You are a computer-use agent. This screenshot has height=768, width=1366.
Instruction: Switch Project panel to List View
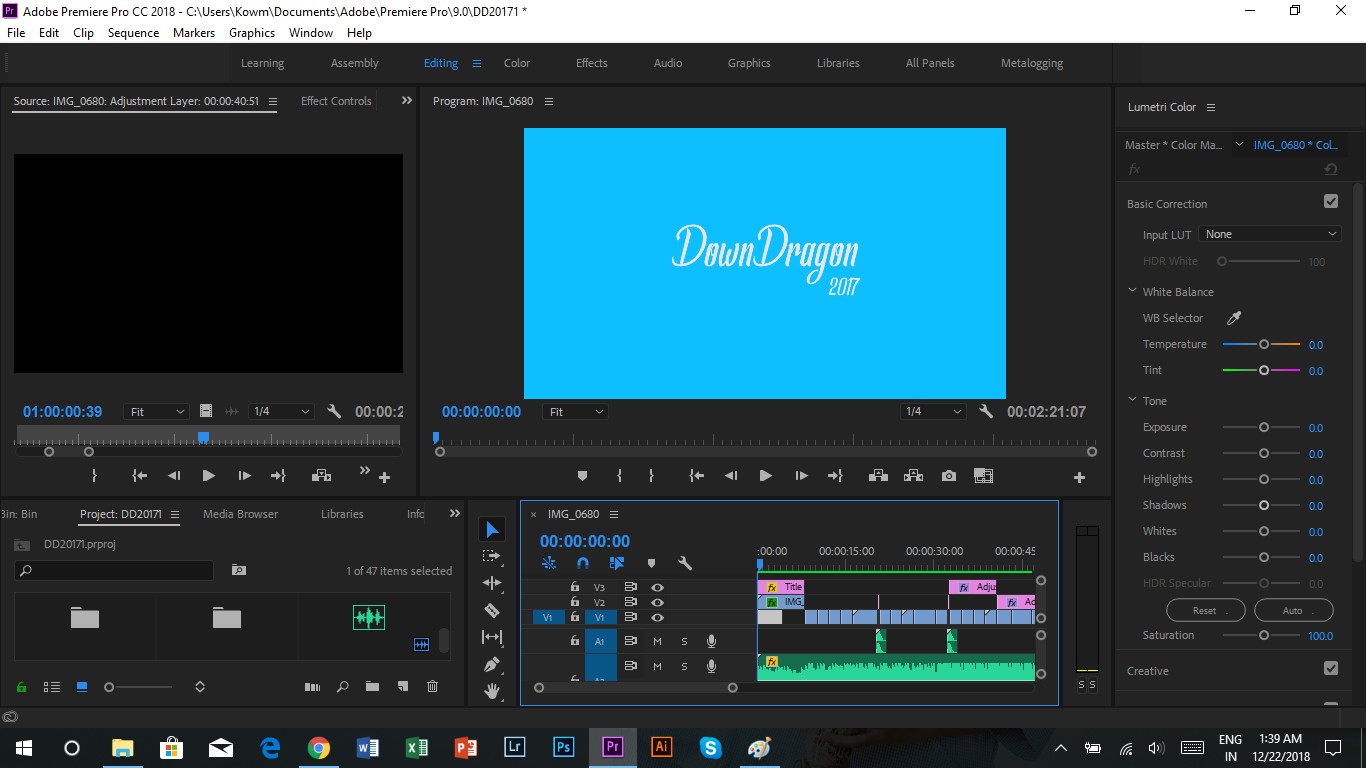(51, 687)
